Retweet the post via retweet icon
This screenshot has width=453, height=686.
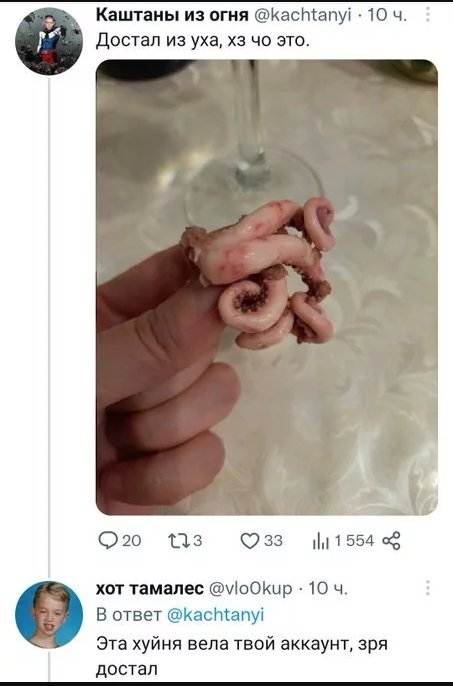point(179,541)
